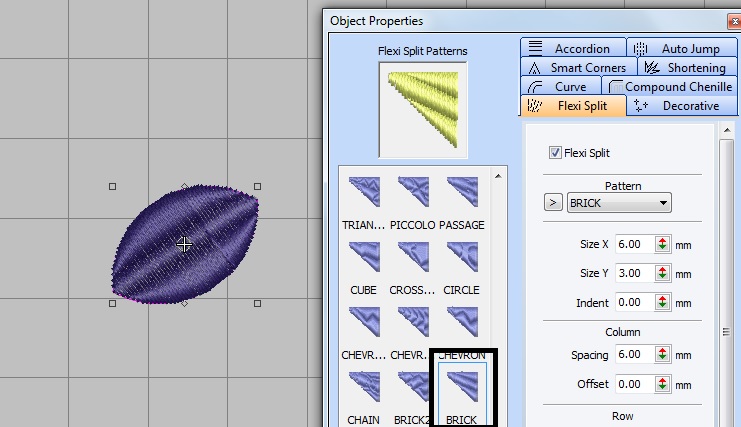Go to Compound Chenille tab
This screenshot has width=741, height=427.
tap(669, 87)
